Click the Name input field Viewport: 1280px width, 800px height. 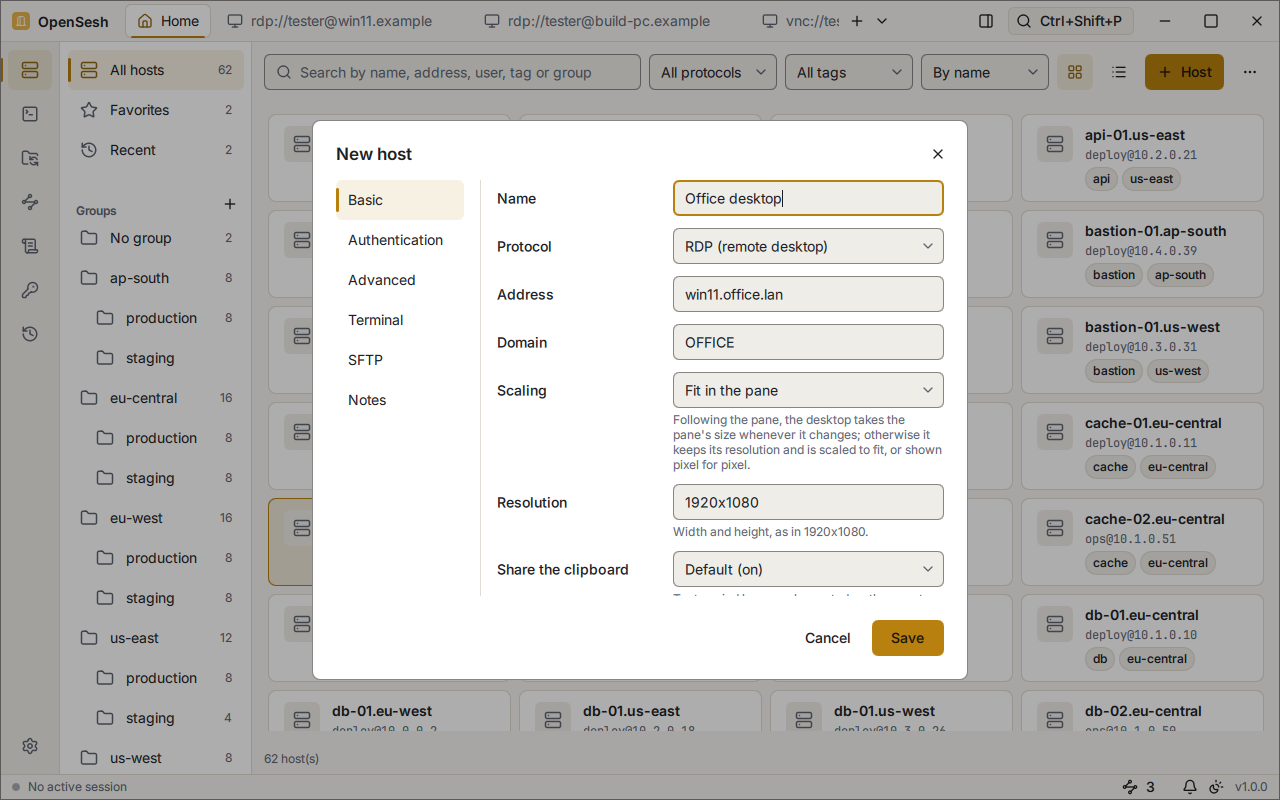[x=808, y=198]
